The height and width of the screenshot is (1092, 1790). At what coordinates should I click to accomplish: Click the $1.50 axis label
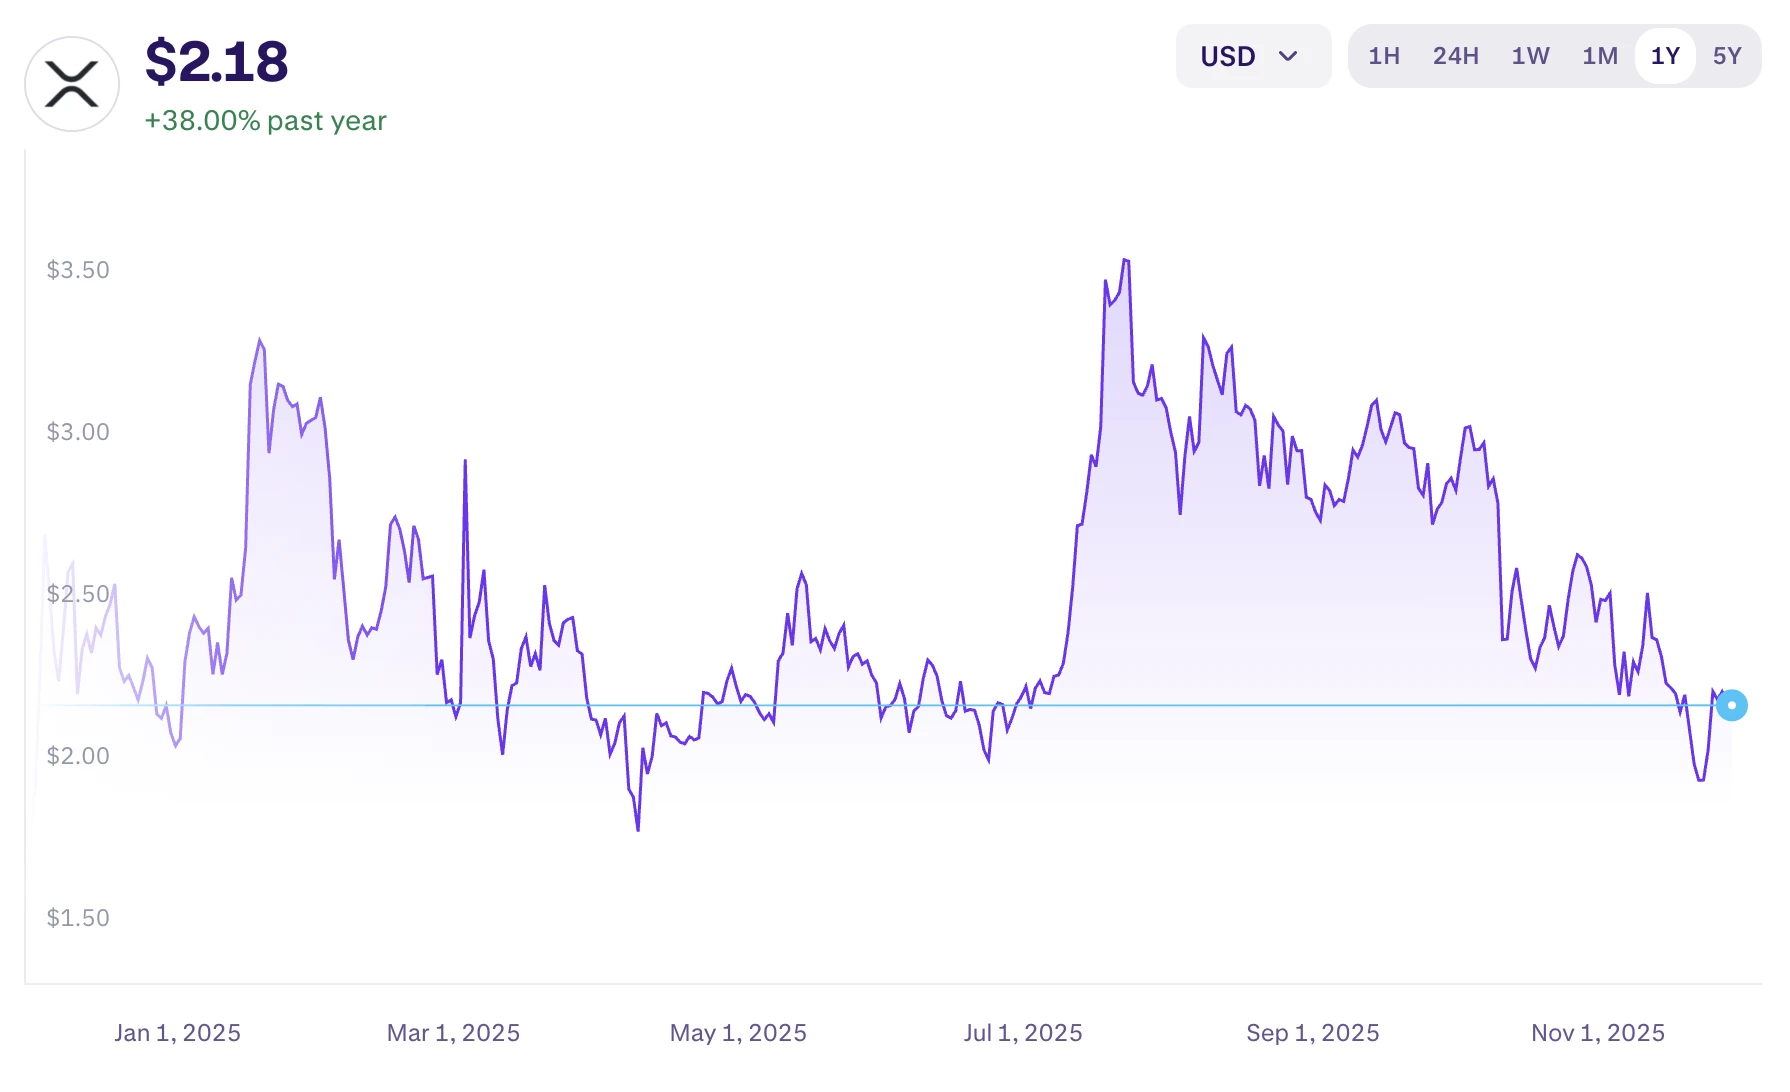coord(78,917)
